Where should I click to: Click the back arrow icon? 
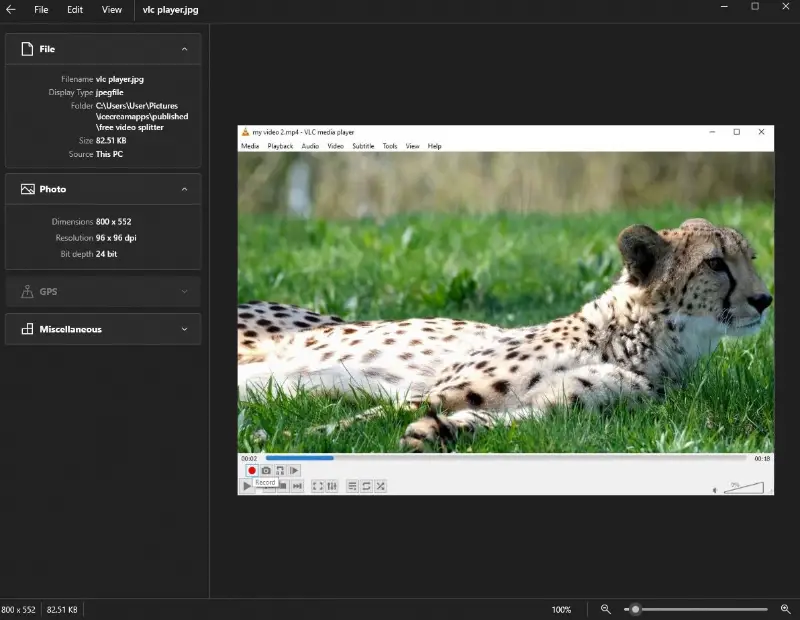click(x=10, y=10)
